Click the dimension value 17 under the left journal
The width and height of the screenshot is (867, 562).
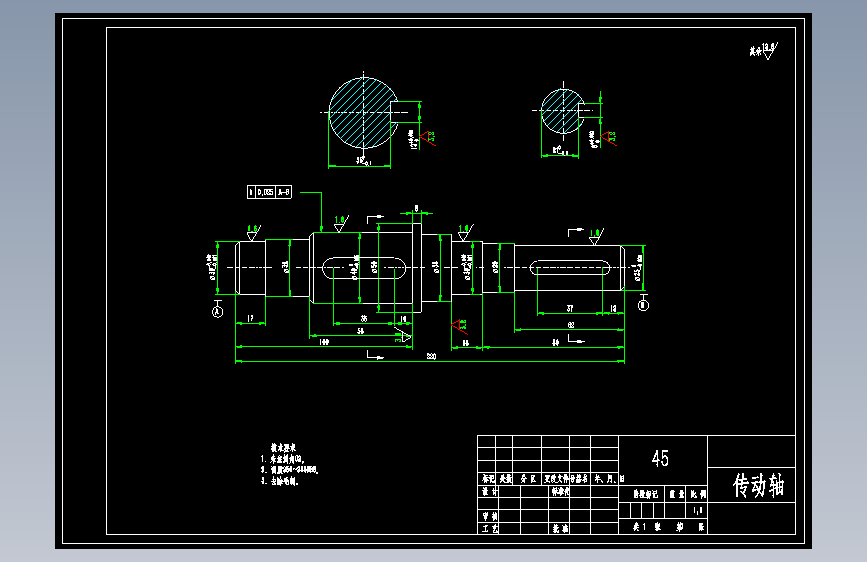coord(250,319)
